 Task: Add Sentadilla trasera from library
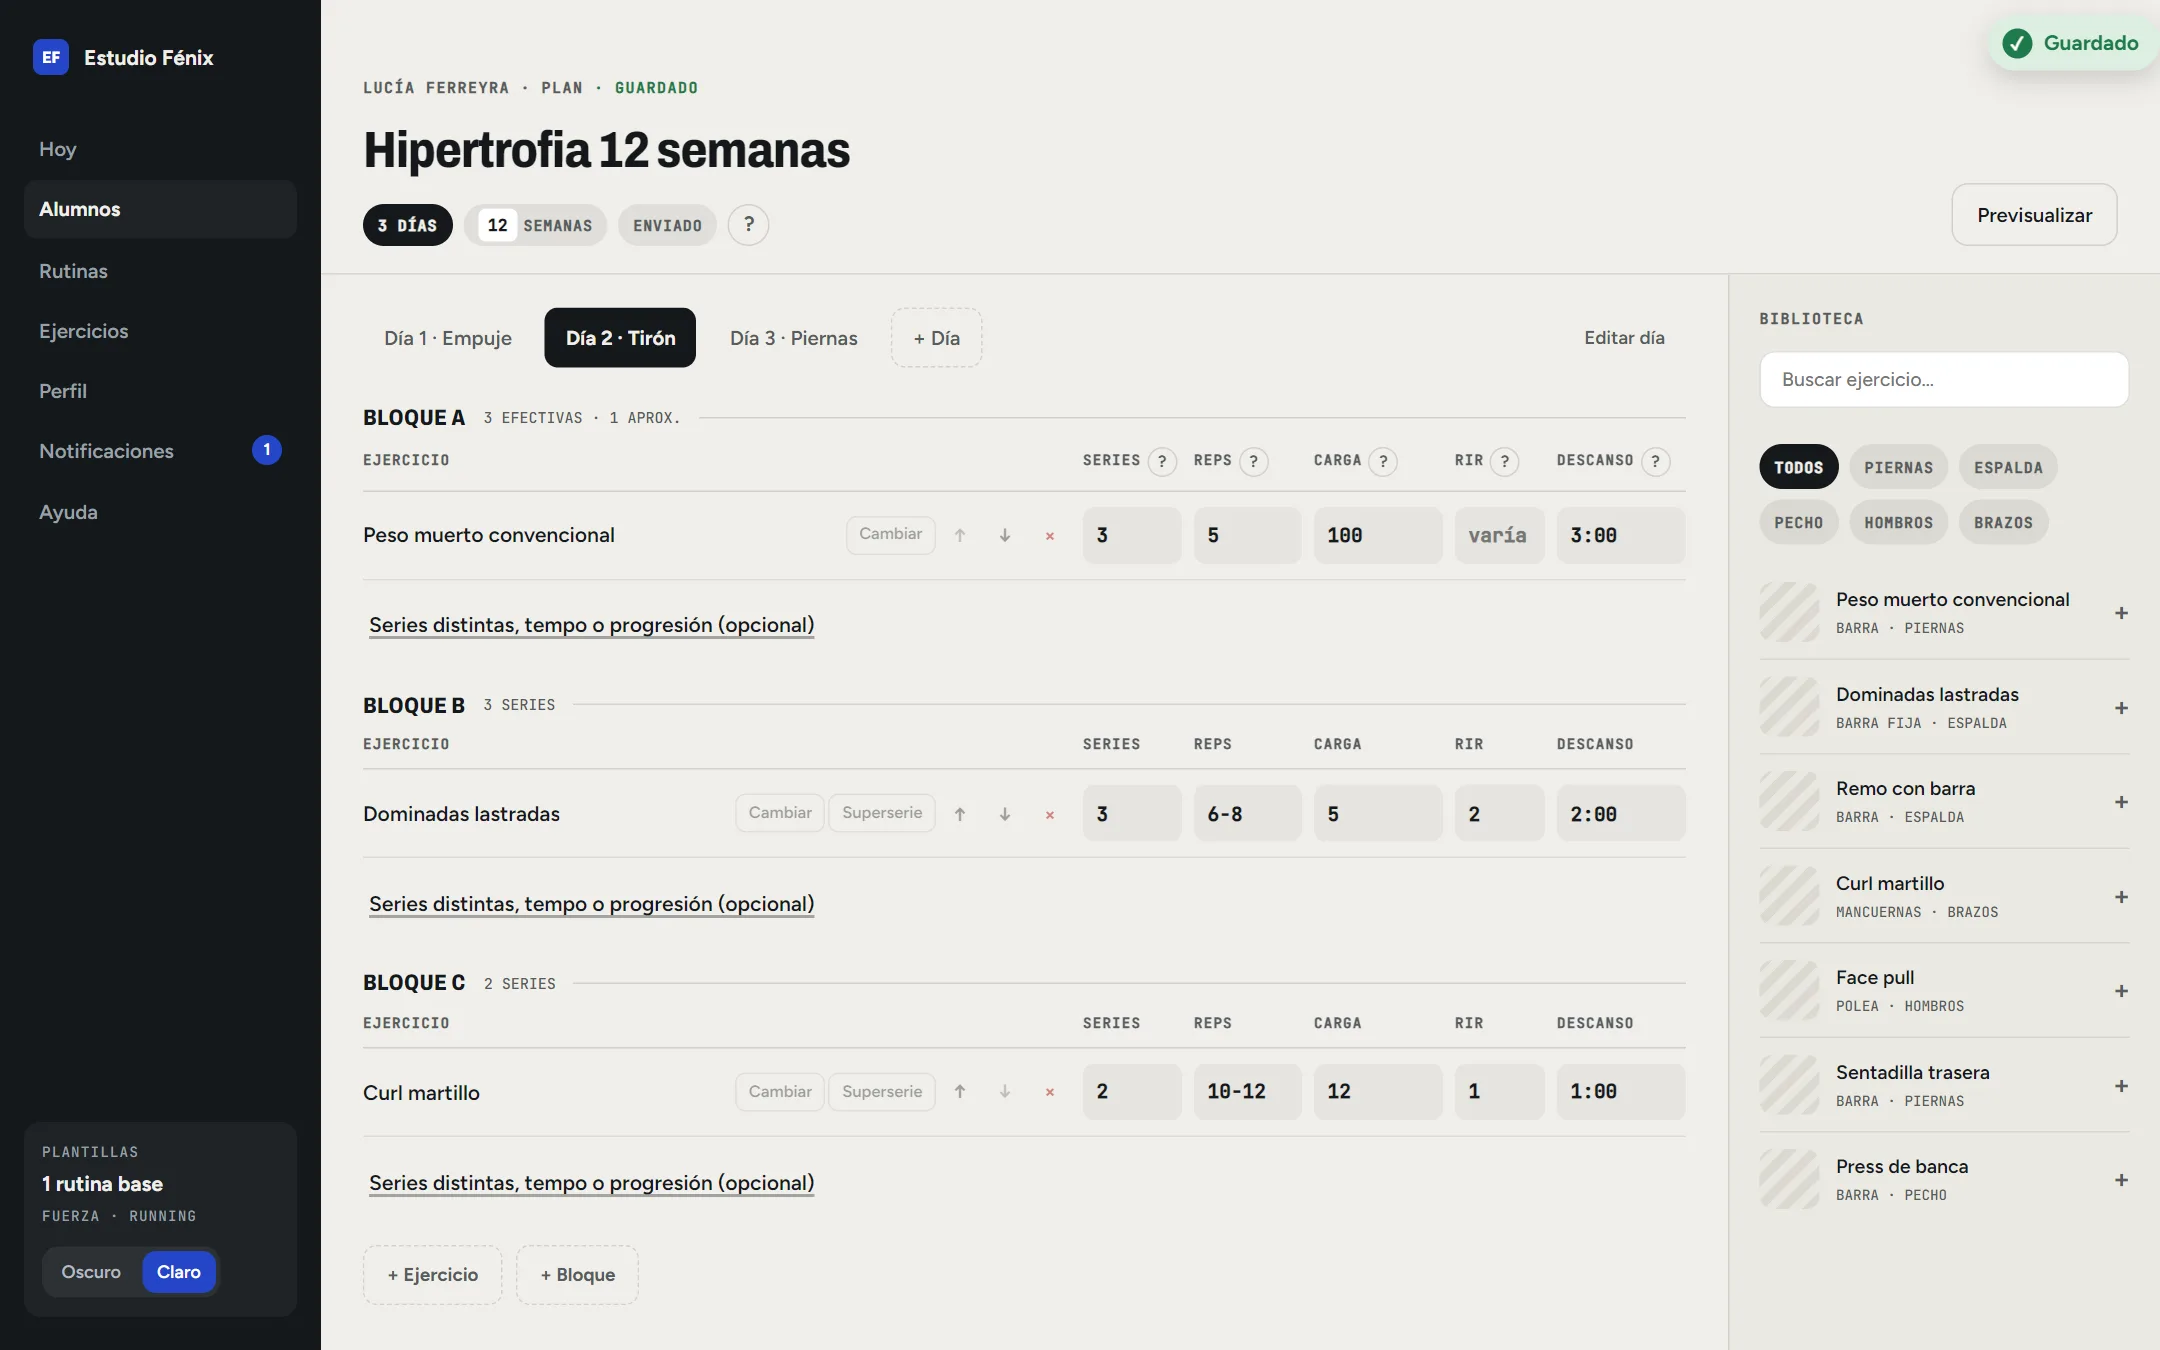click(x=2121, y=1086)
